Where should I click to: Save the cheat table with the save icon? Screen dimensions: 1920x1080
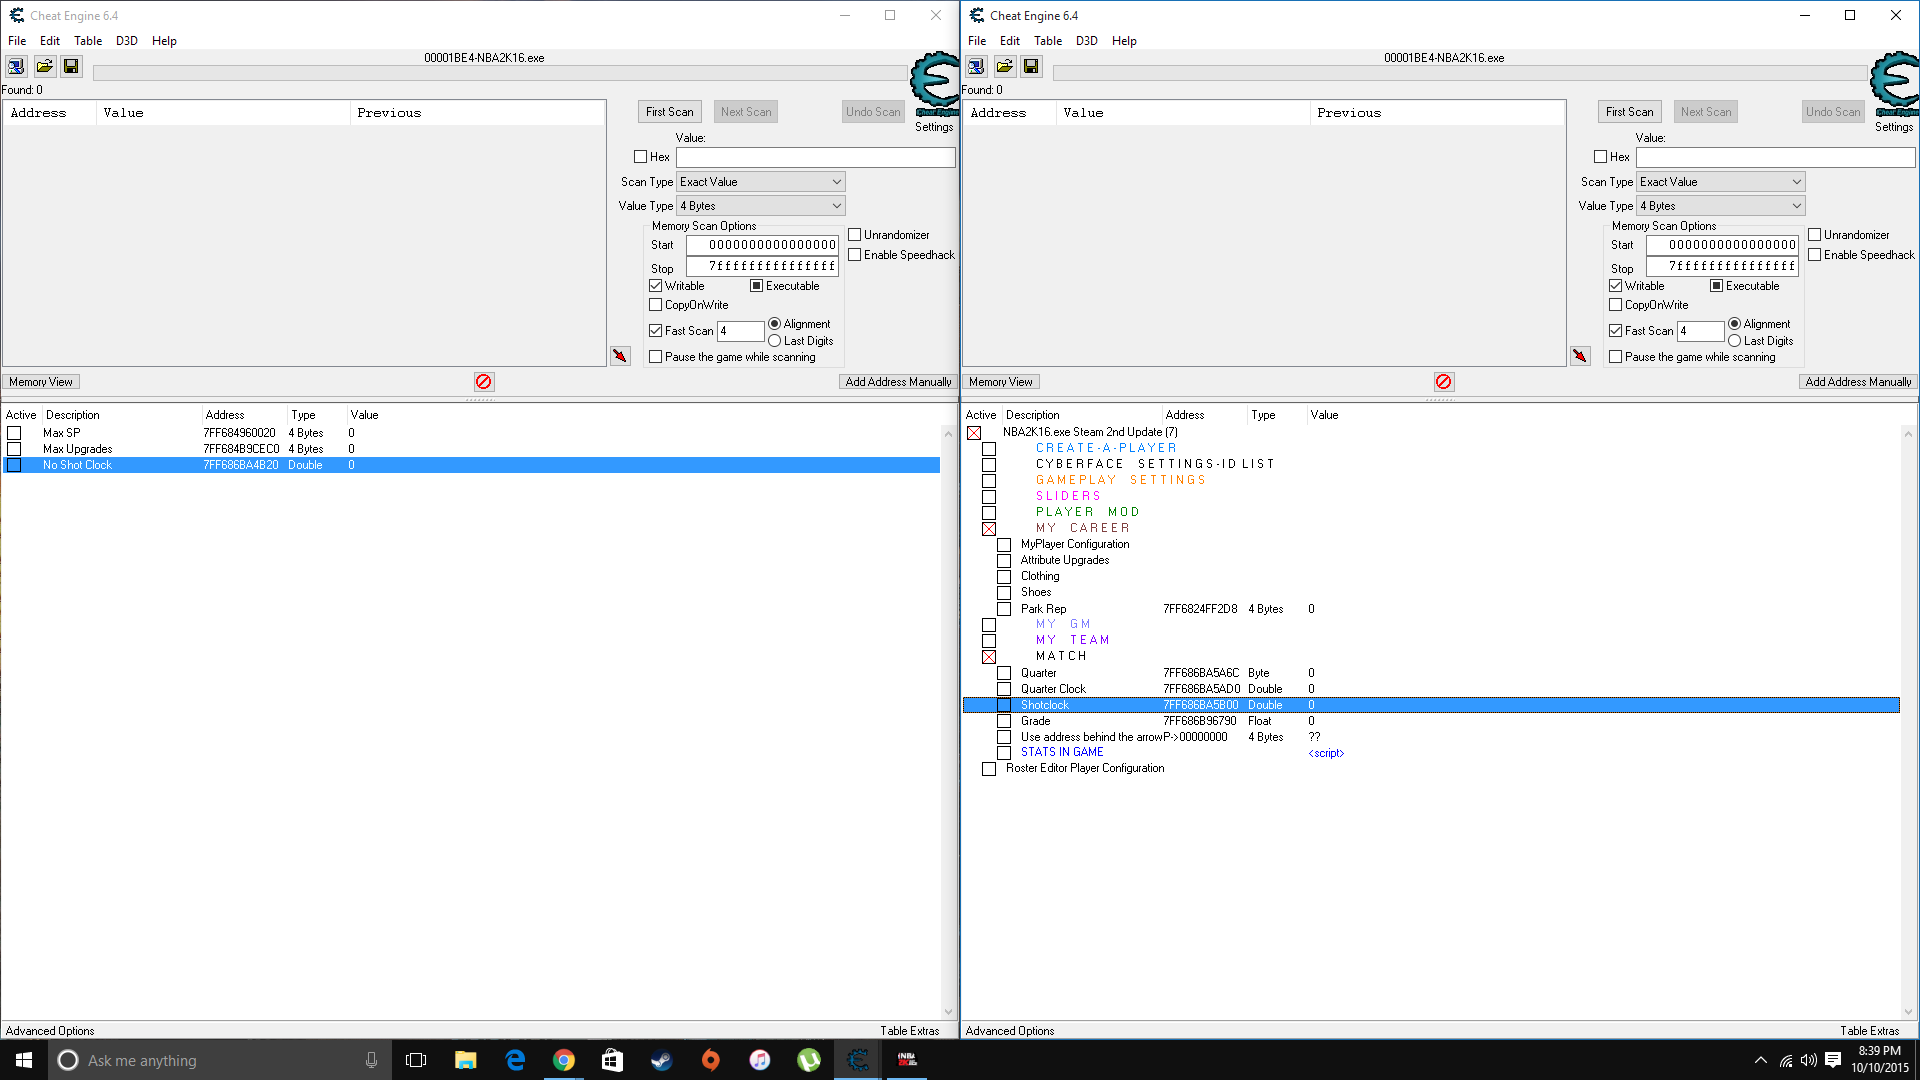coord(71,66)
